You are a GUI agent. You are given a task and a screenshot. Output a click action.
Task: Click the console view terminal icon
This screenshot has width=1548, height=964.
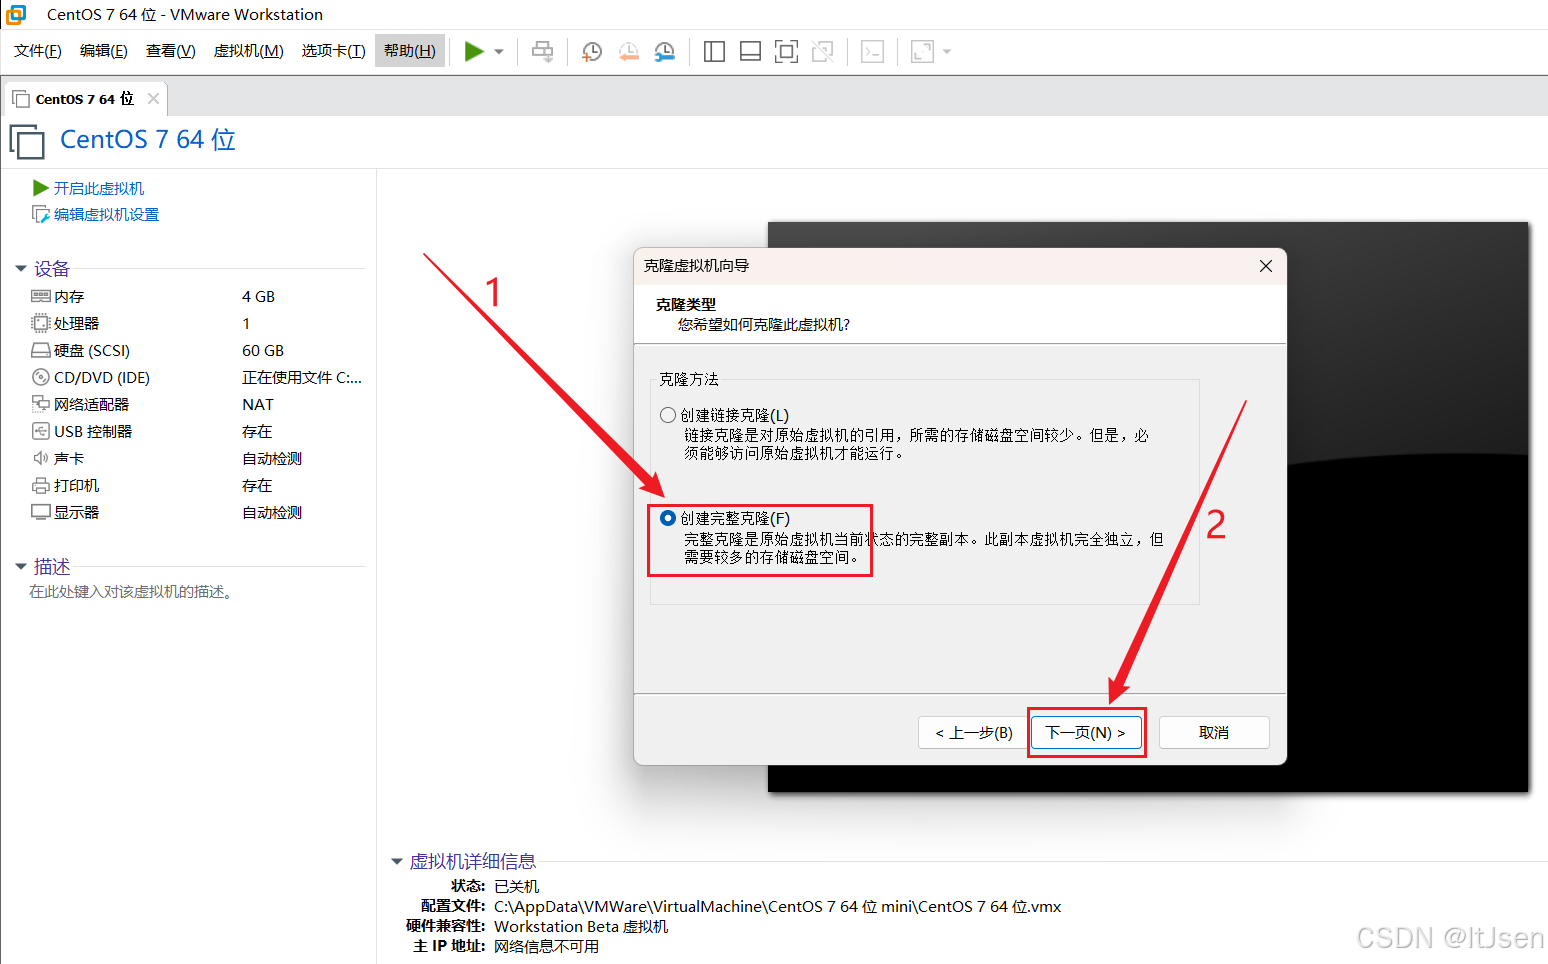[x=872, y=51]
